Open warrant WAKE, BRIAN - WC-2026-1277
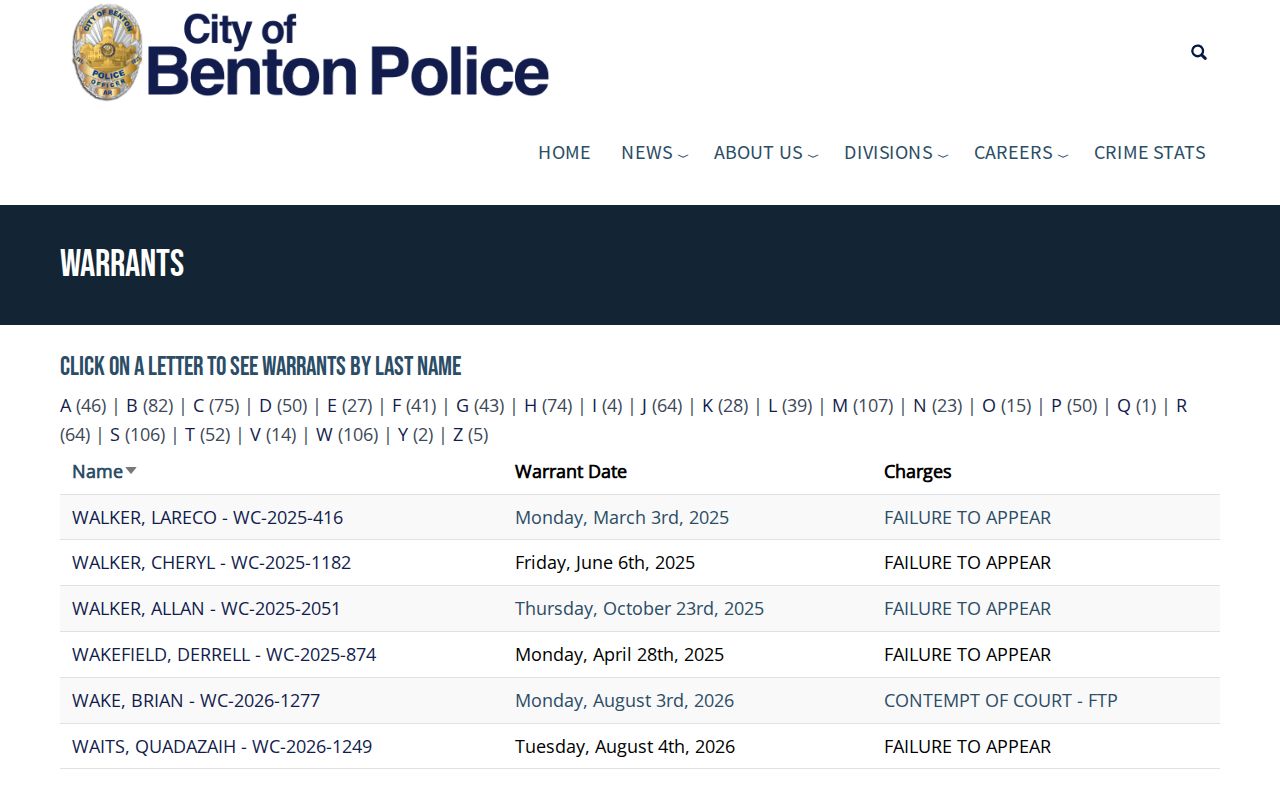 [196, 701]
